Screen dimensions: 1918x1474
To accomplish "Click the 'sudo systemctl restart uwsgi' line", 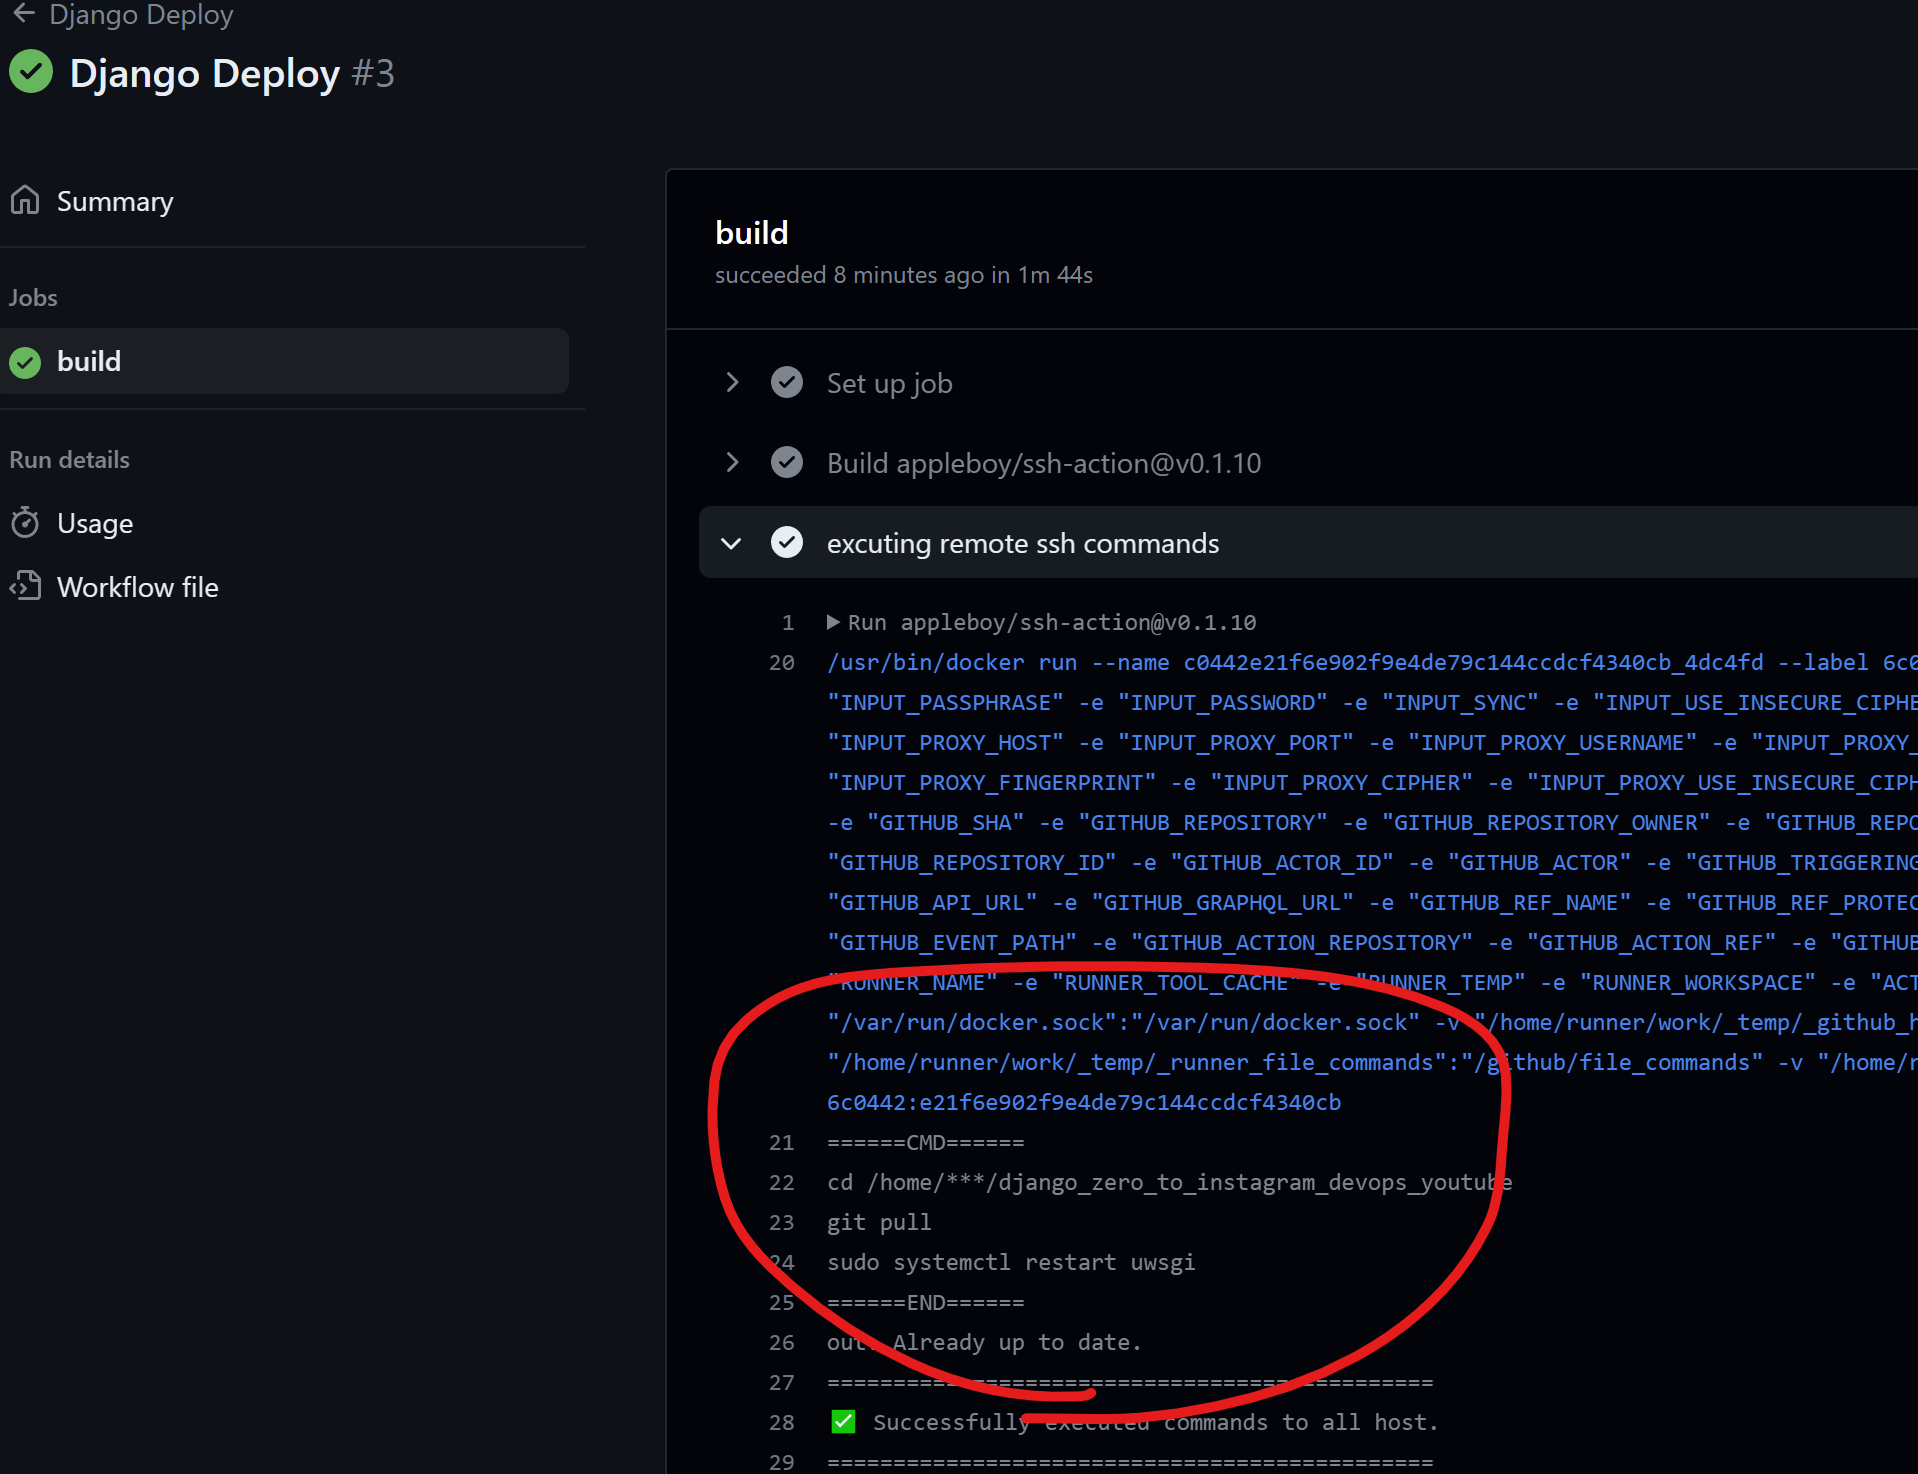I will [x=1011, y=1262].
